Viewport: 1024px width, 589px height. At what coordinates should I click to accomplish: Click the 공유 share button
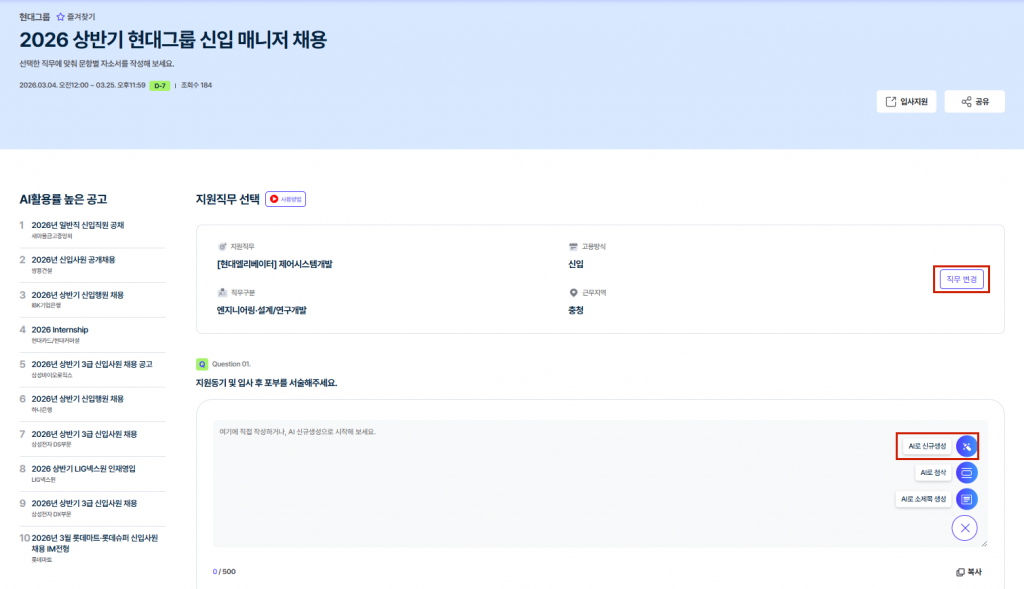point(974,102)
